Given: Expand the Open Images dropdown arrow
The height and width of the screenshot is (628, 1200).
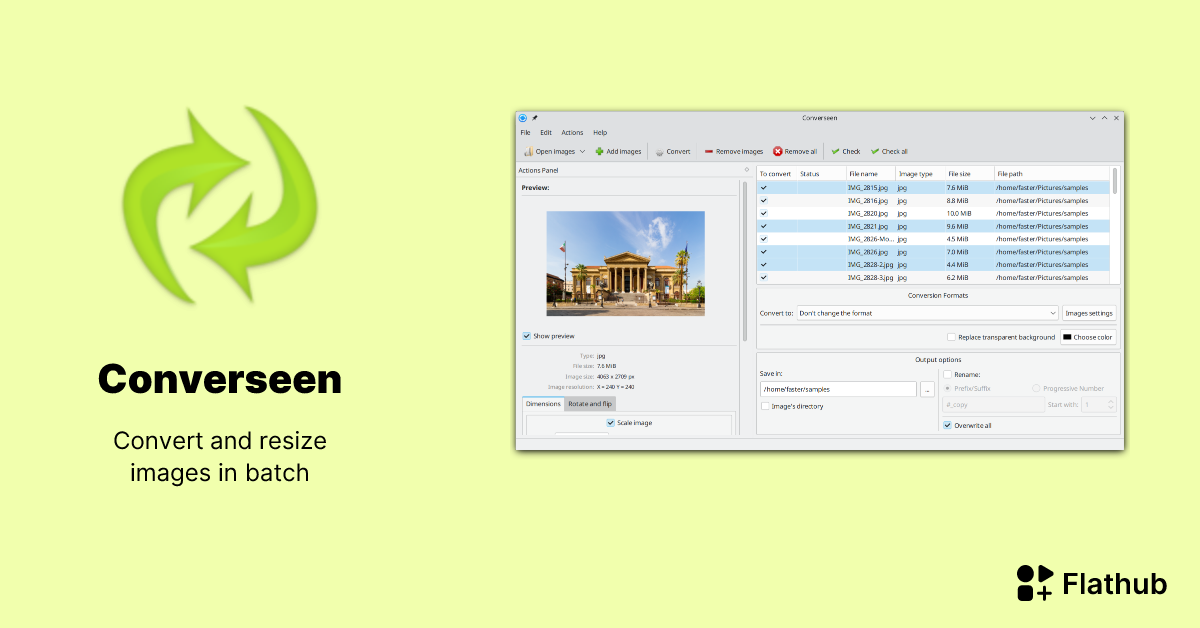Looking at the screenshot, I should point(582,151).
